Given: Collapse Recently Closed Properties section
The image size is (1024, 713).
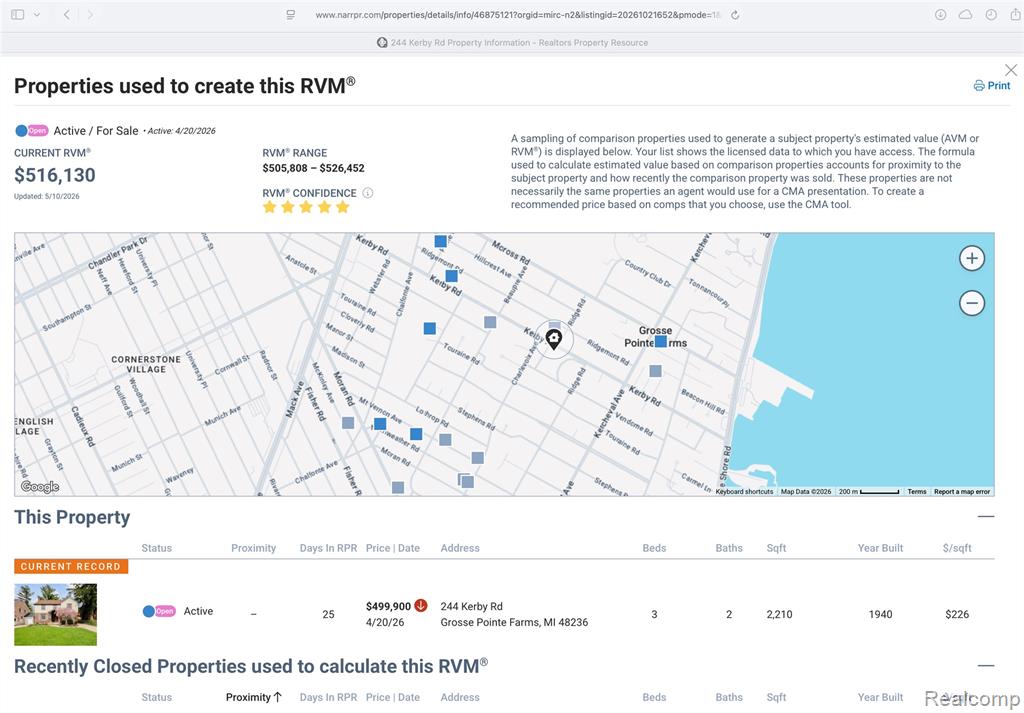Looking at the screenshot, I should (x=985, y=666).
